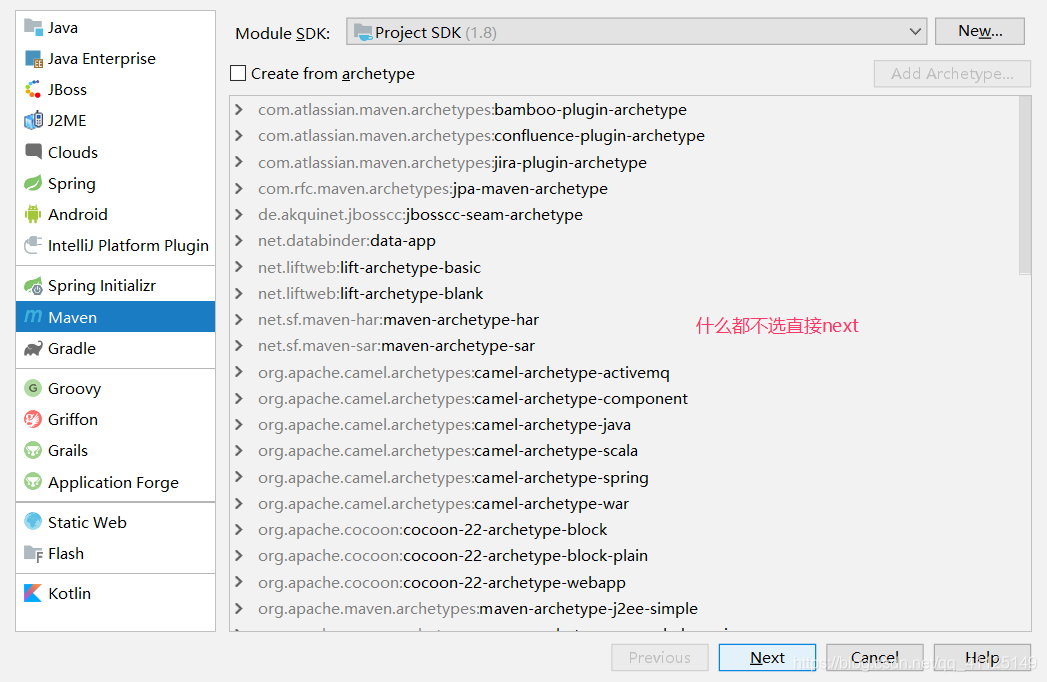Click the Kotlin icon
The width and height of the screenshot is (1047, 682).
point(33,593)
